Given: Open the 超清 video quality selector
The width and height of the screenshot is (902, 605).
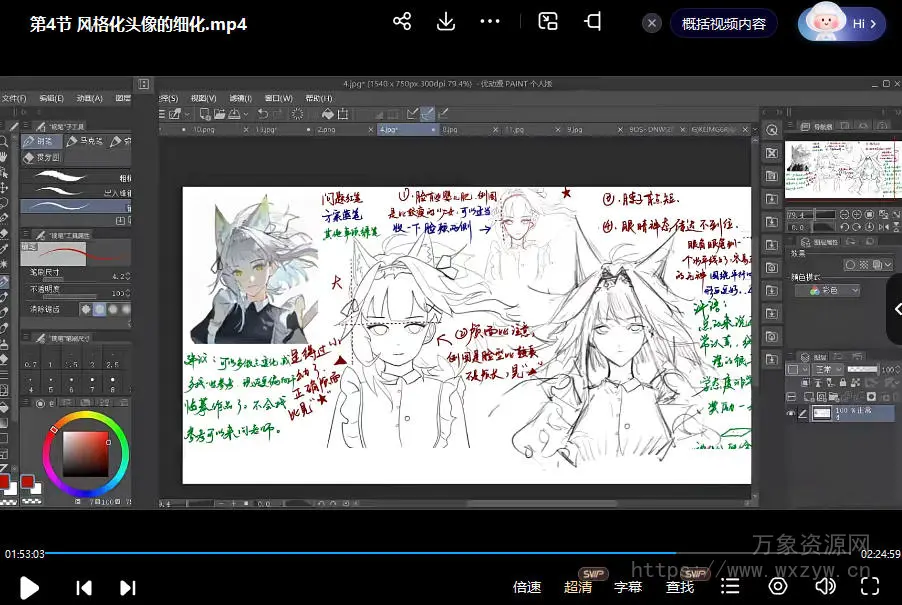Looking at the screenshot, I should tap(578, 587).
